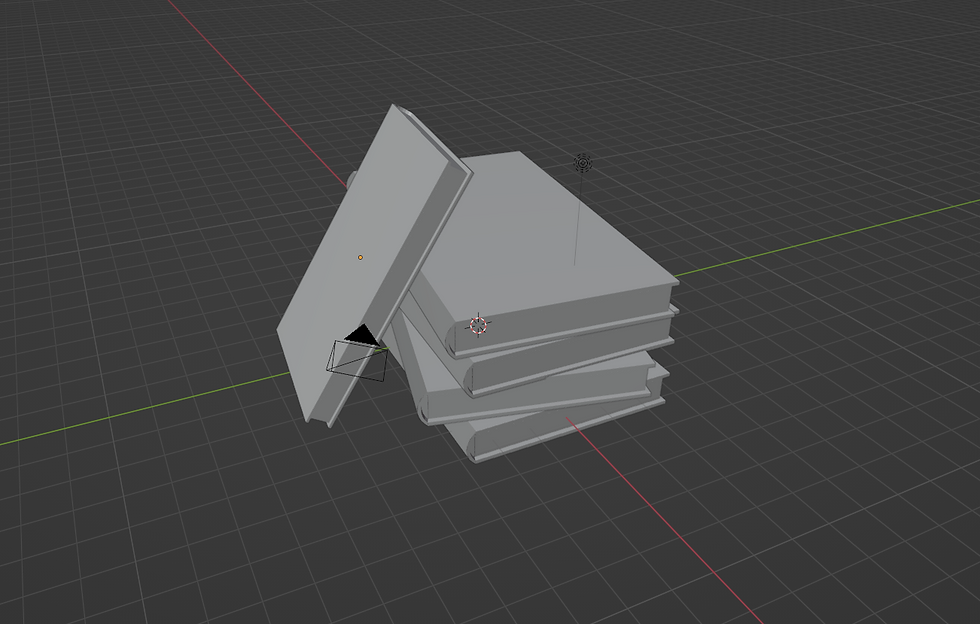Screen dimensions: 980x624
Task: Click the orange origin dot on leaning book
Action: [360, 257]
